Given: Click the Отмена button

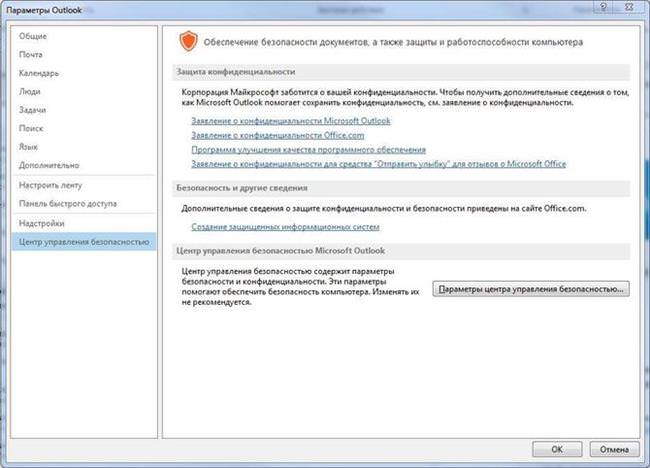Looking at the screenshot, I should [x=614, y=449].
